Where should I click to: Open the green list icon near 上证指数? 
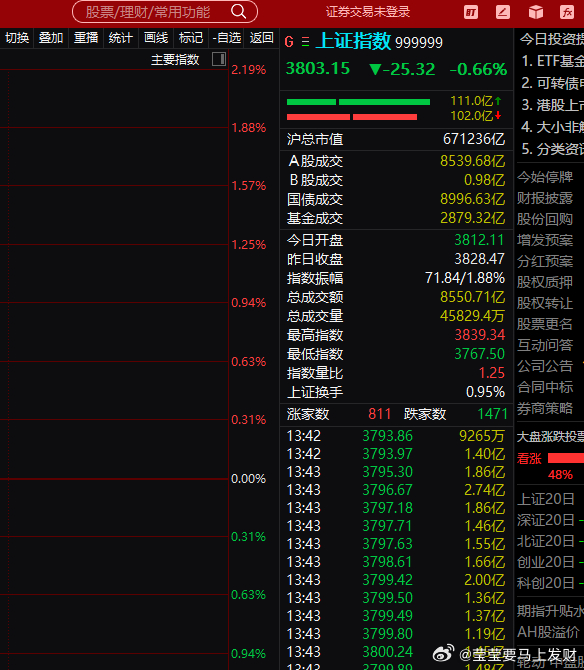[305, 42]
